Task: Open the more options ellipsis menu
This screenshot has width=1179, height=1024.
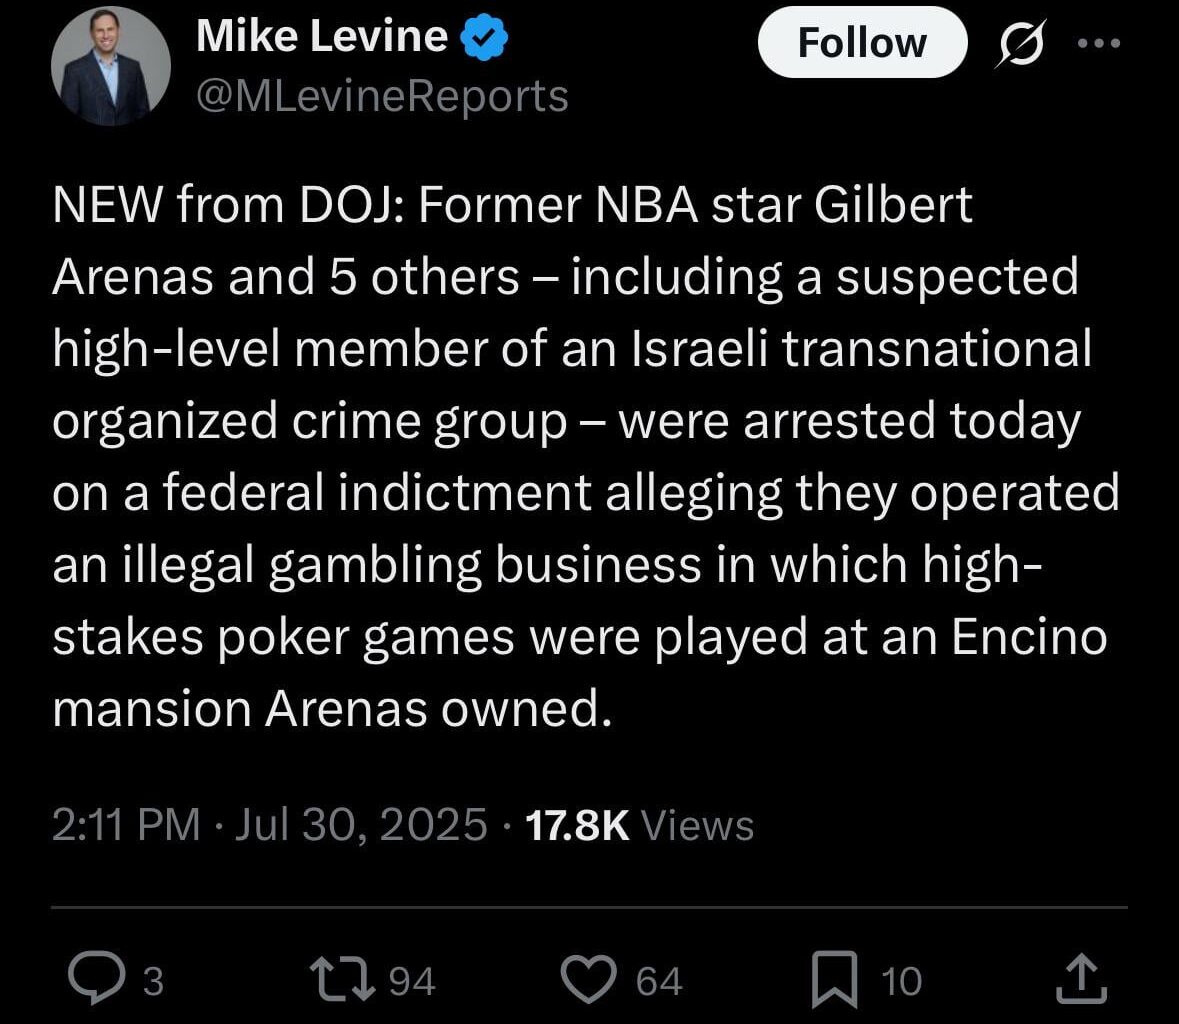Action: [x=1100, y=42]
